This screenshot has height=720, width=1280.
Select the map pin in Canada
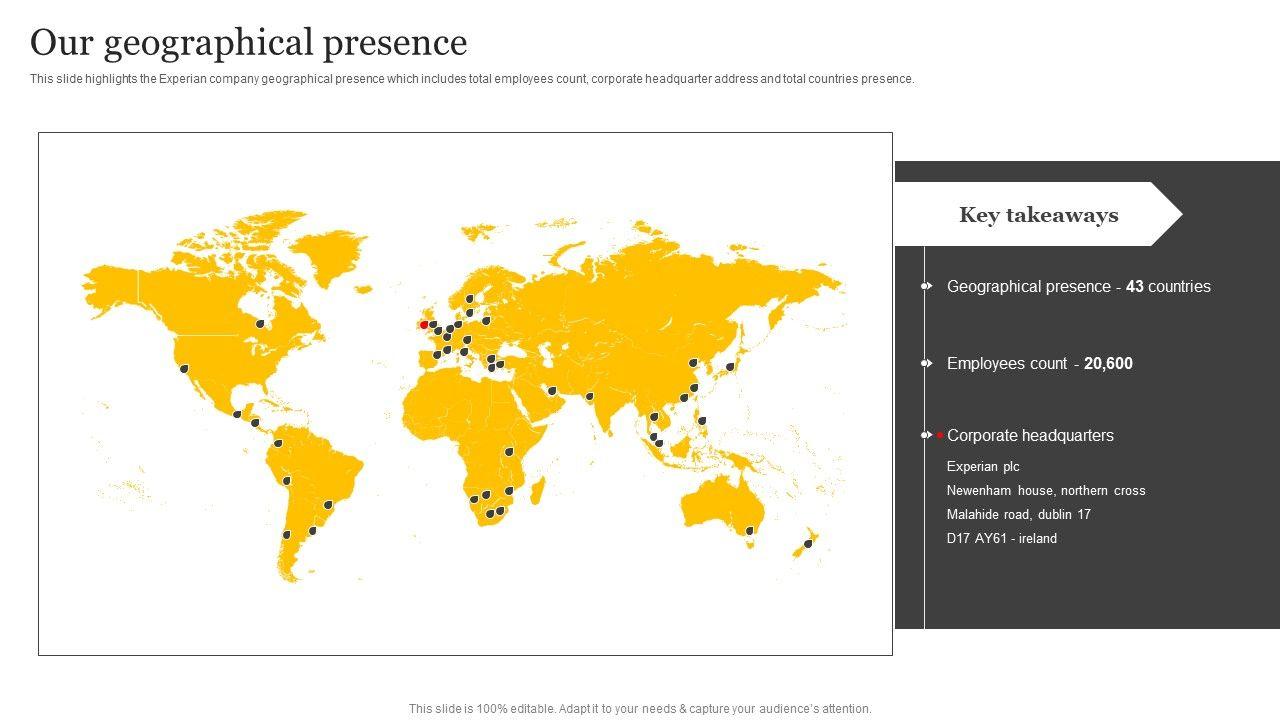pos(260,324)
